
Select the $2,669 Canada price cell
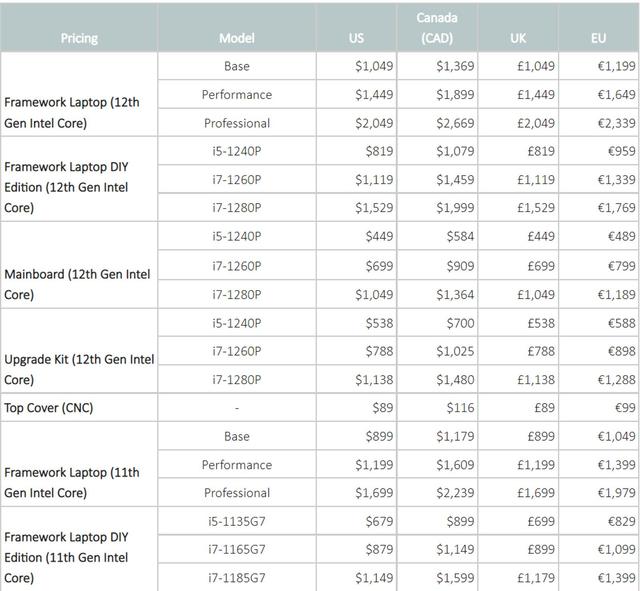[437, 123]
